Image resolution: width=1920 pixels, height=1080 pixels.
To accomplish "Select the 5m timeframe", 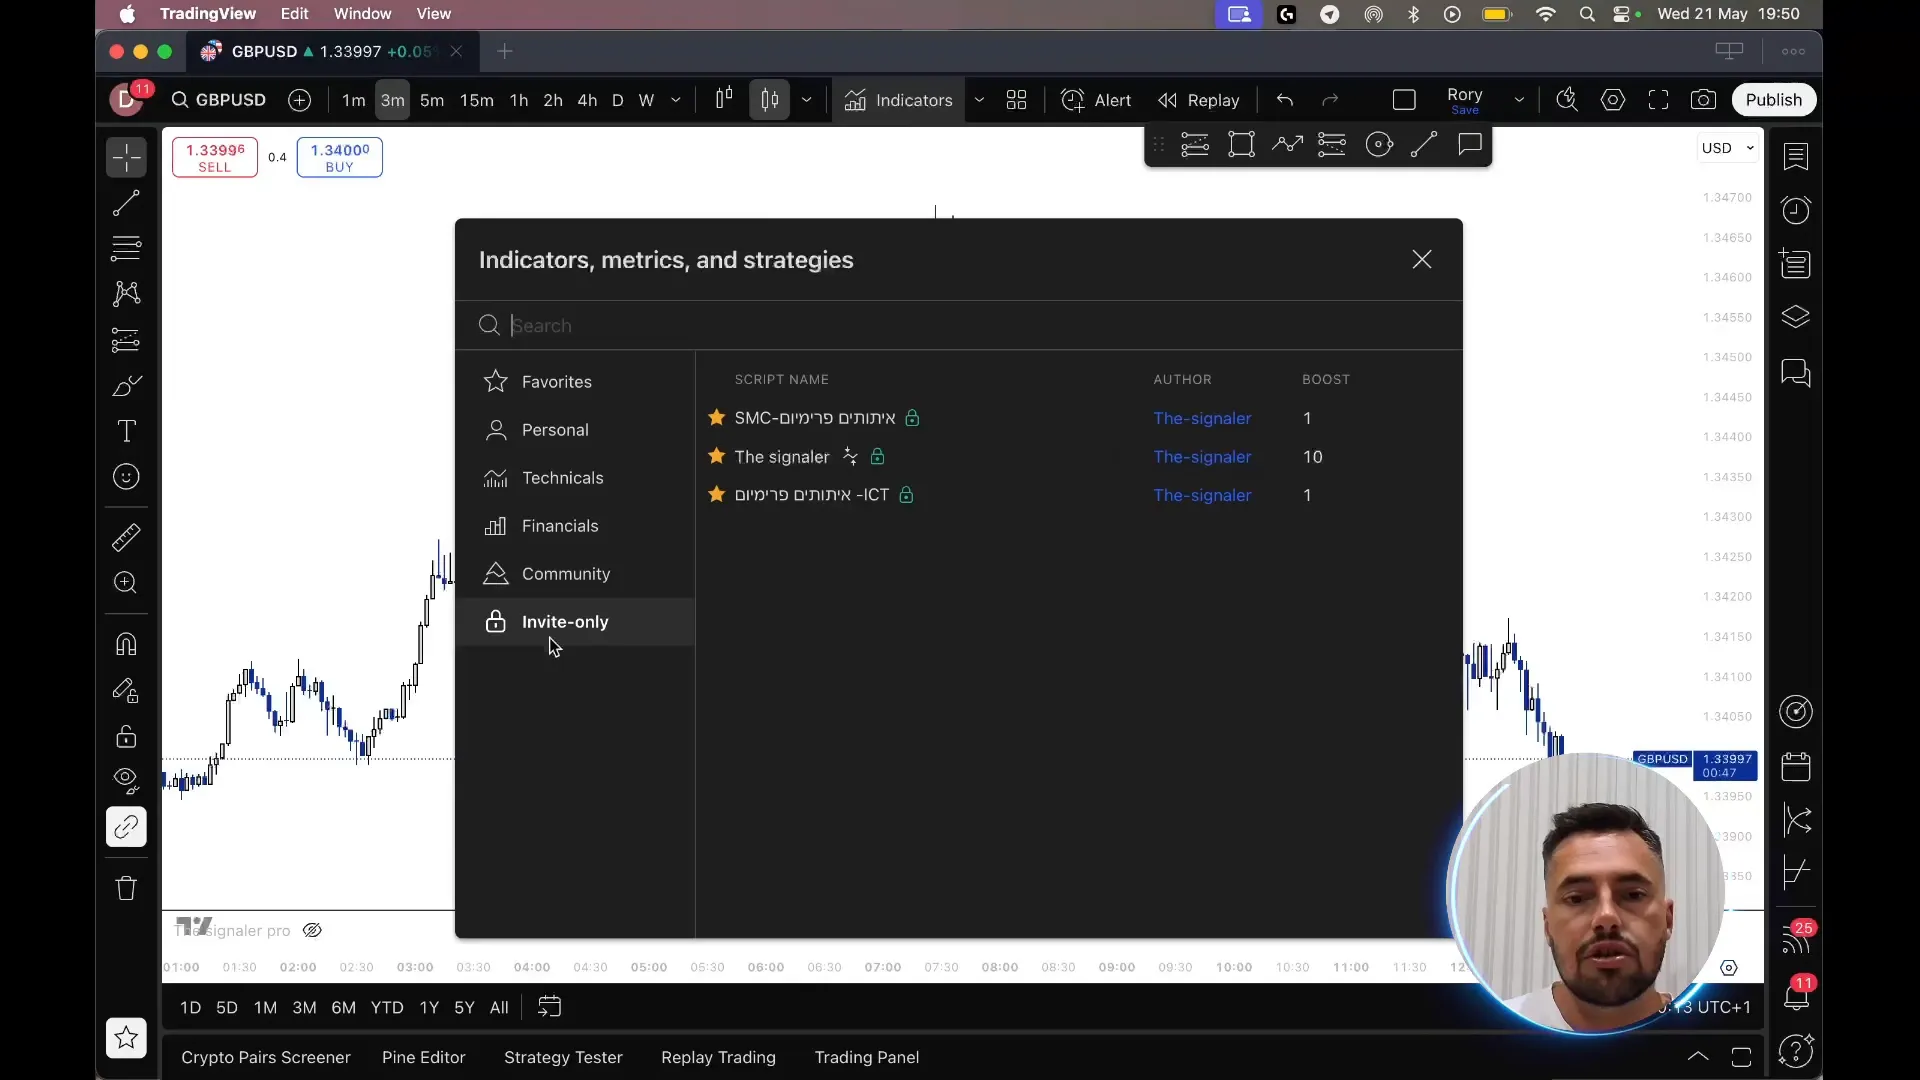I will coord(432,100).
